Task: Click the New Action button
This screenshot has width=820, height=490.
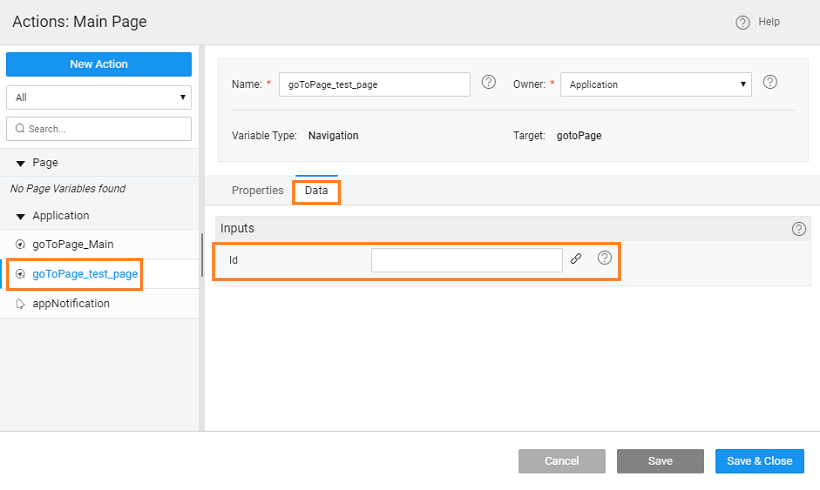Action: tap(98, 64)
